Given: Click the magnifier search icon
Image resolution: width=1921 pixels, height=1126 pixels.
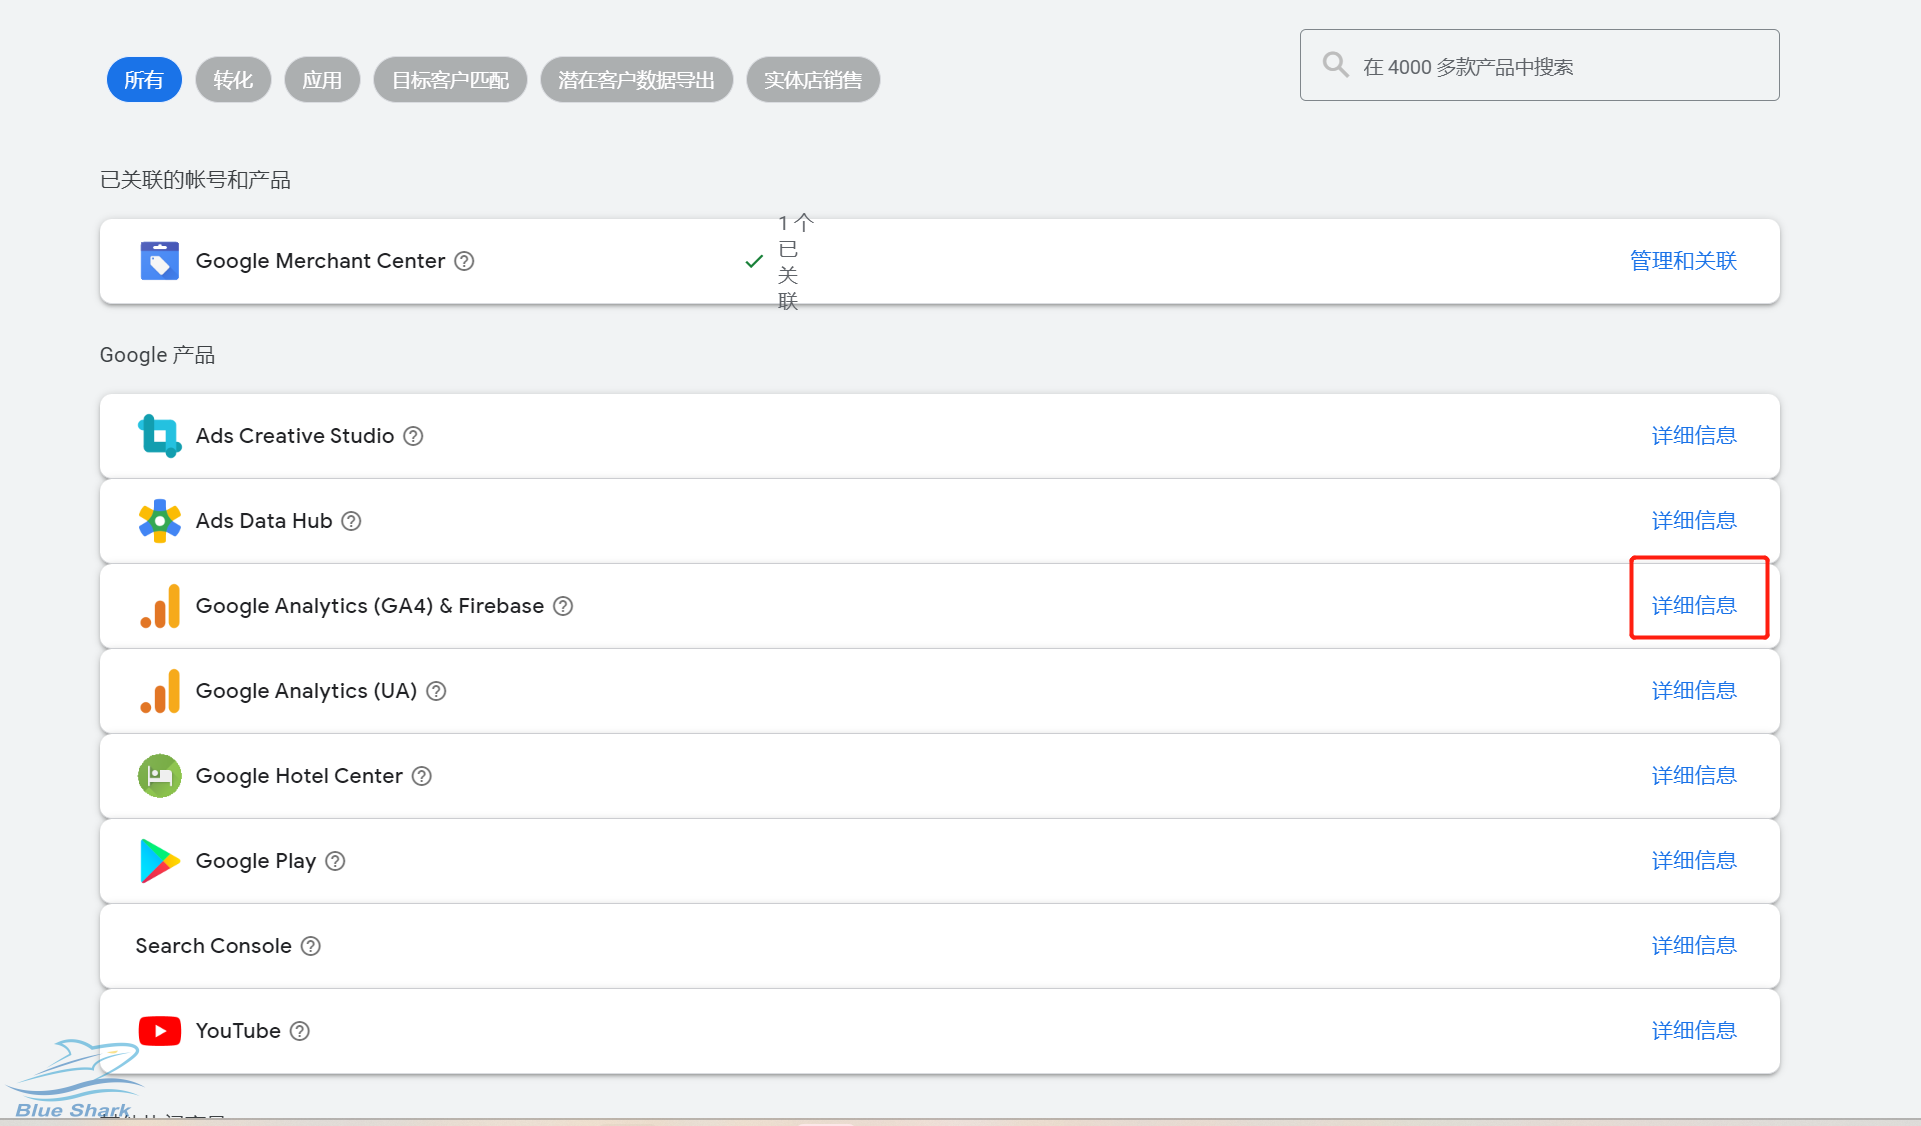Looking at the screenshot, I should (x=1335, y=65).
